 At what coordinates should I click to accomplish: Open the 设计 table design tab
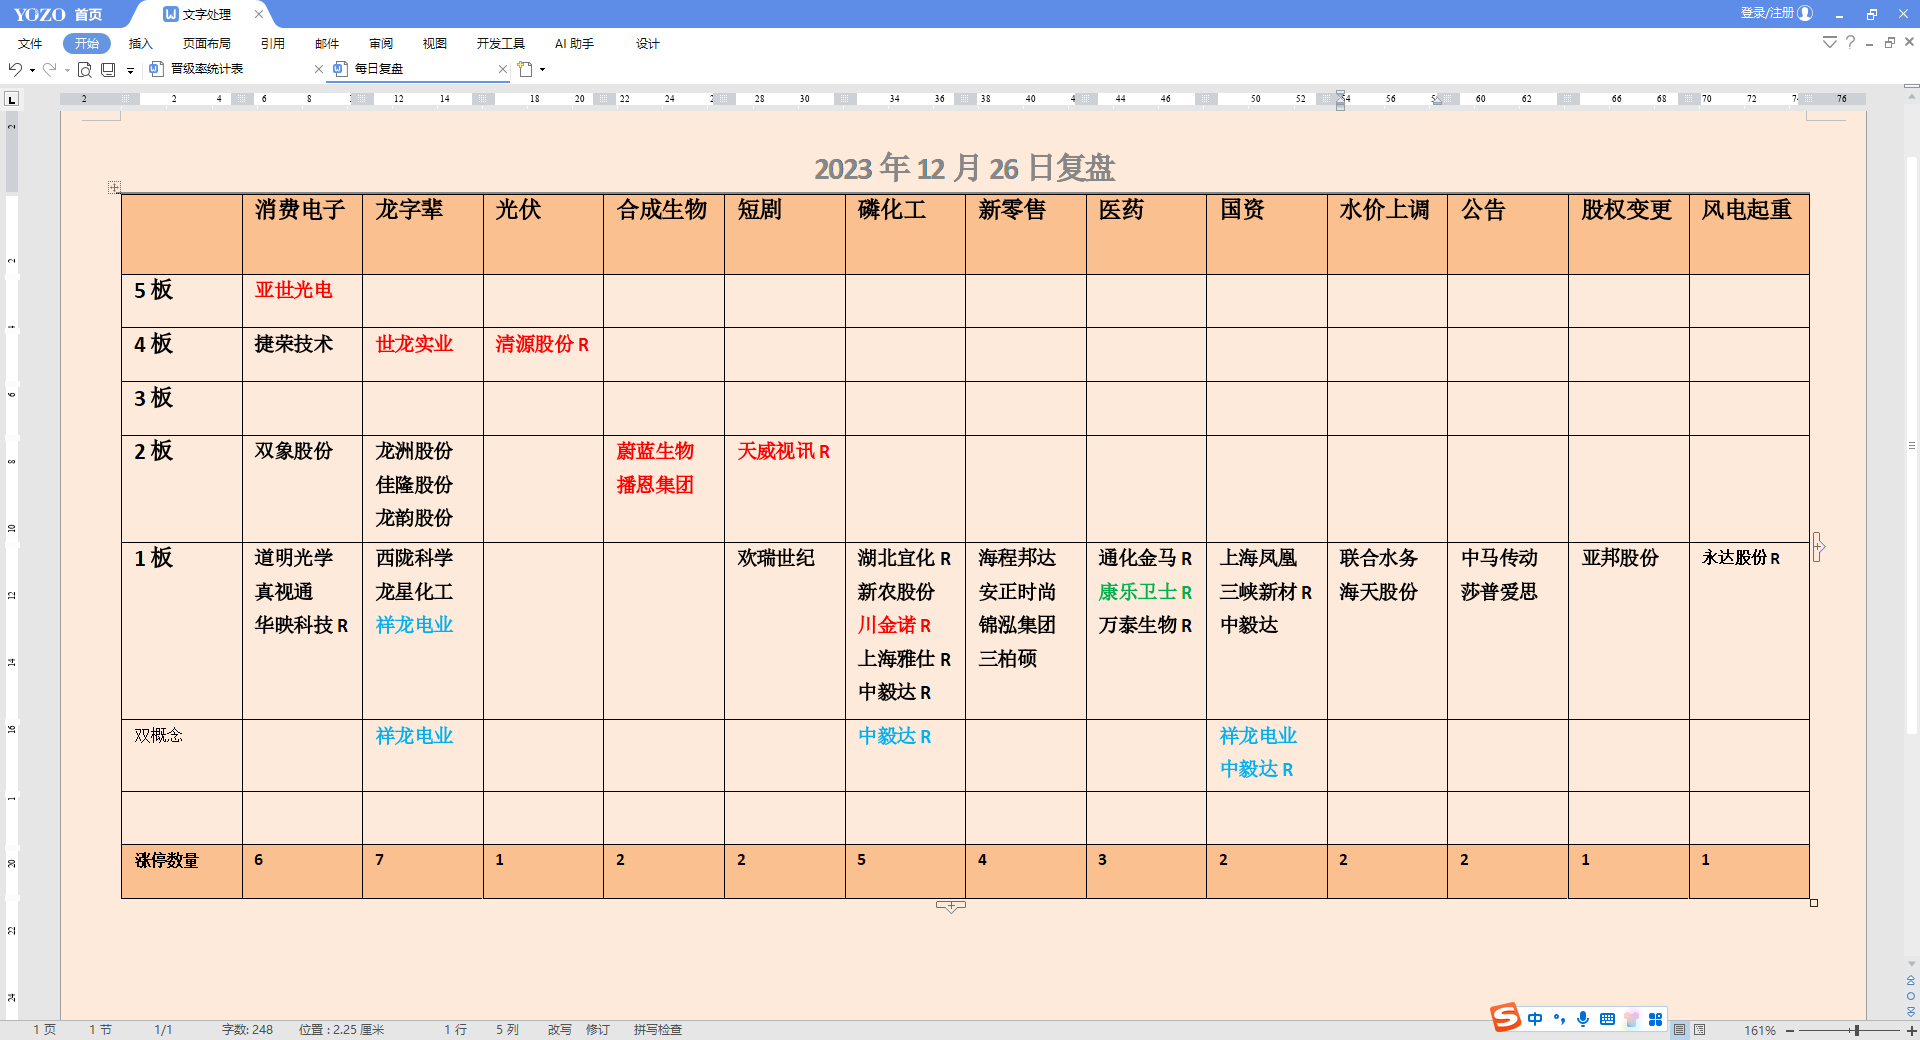point(648,43)
